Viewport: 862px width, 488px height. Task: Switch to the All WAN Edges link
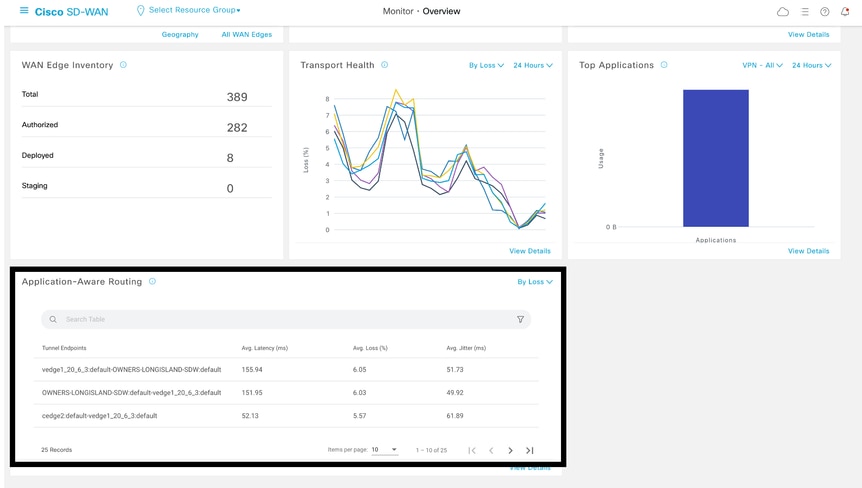[x=247, y=34]
